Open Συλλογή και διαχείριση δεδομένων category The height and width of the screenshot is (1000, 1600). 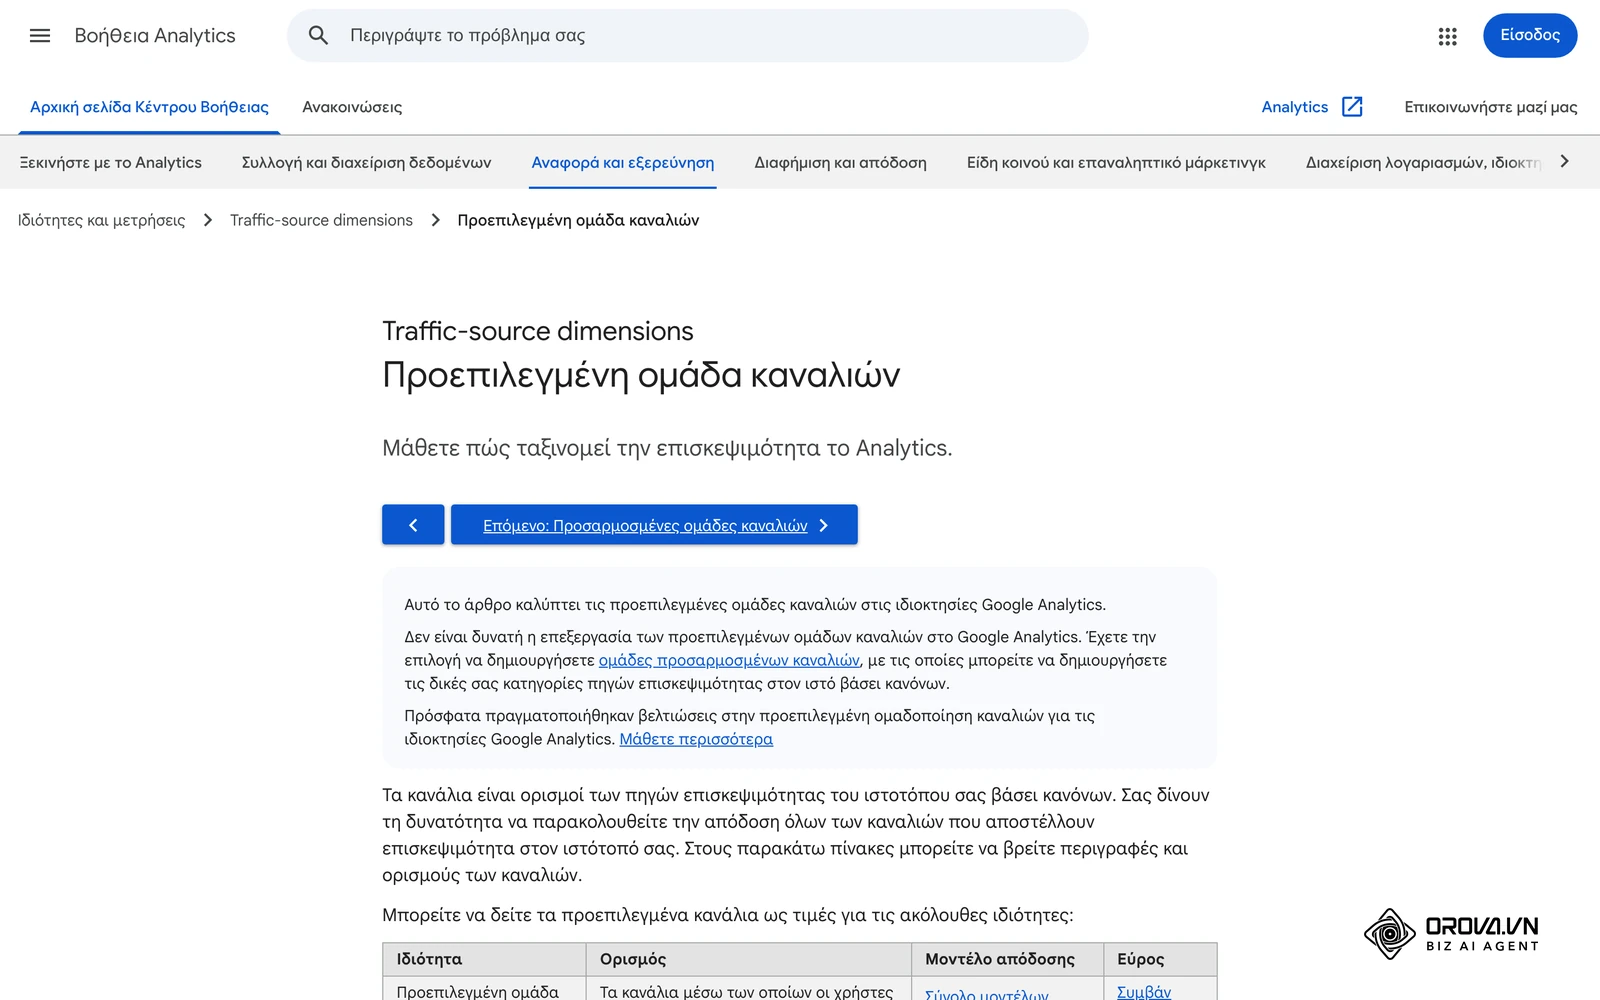(367, 163)
